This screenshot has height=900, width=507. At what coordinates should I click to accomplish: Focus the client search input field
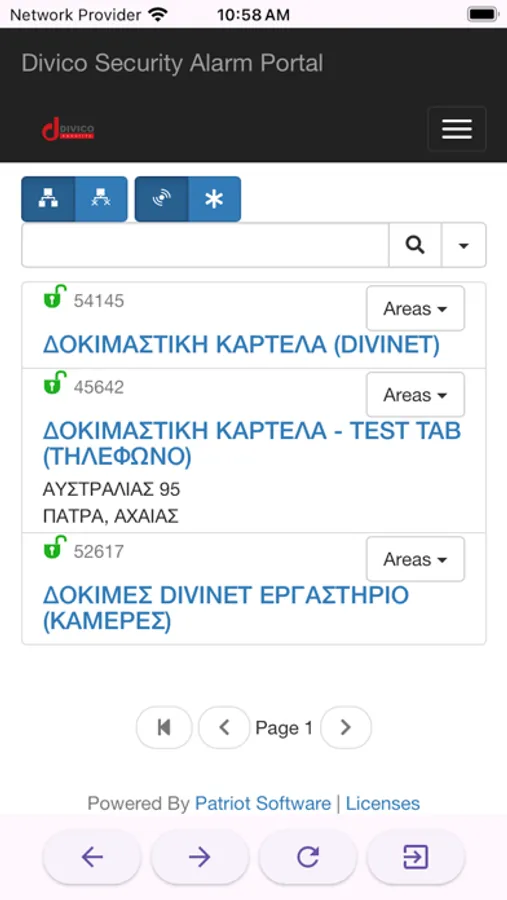click(205, 245)
